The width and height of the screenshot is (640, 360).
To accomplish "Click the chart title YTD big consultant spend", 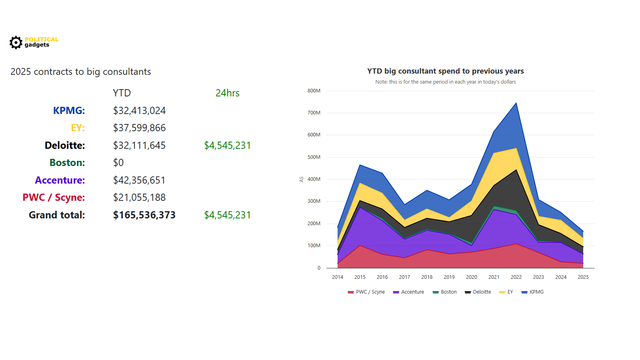I will (x=445, y=71).
